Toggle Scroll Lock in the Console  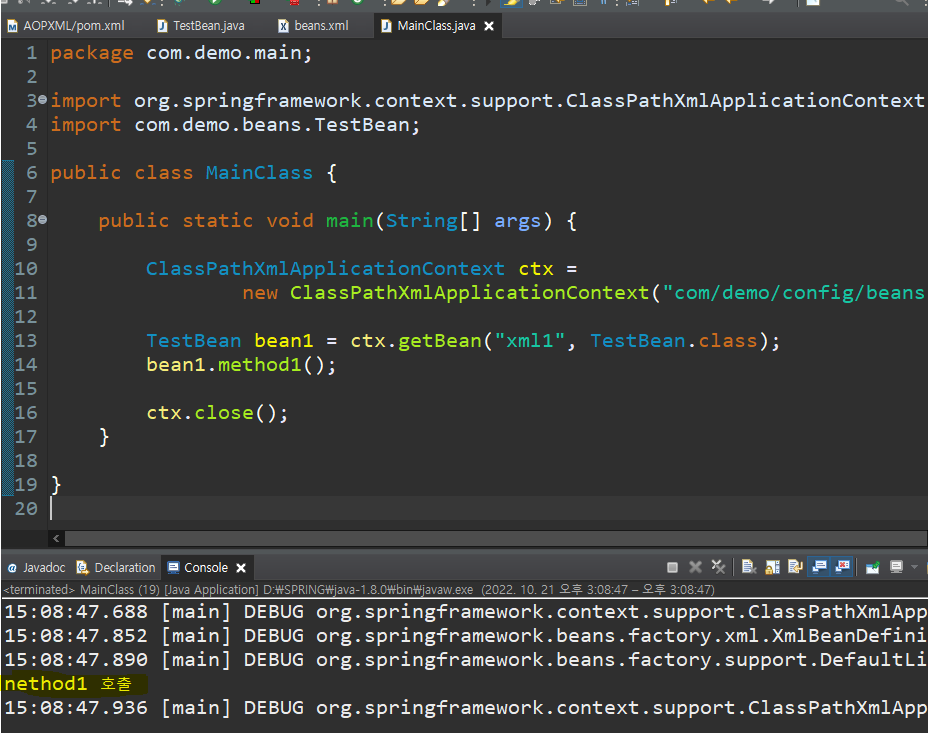pos(772,567)
